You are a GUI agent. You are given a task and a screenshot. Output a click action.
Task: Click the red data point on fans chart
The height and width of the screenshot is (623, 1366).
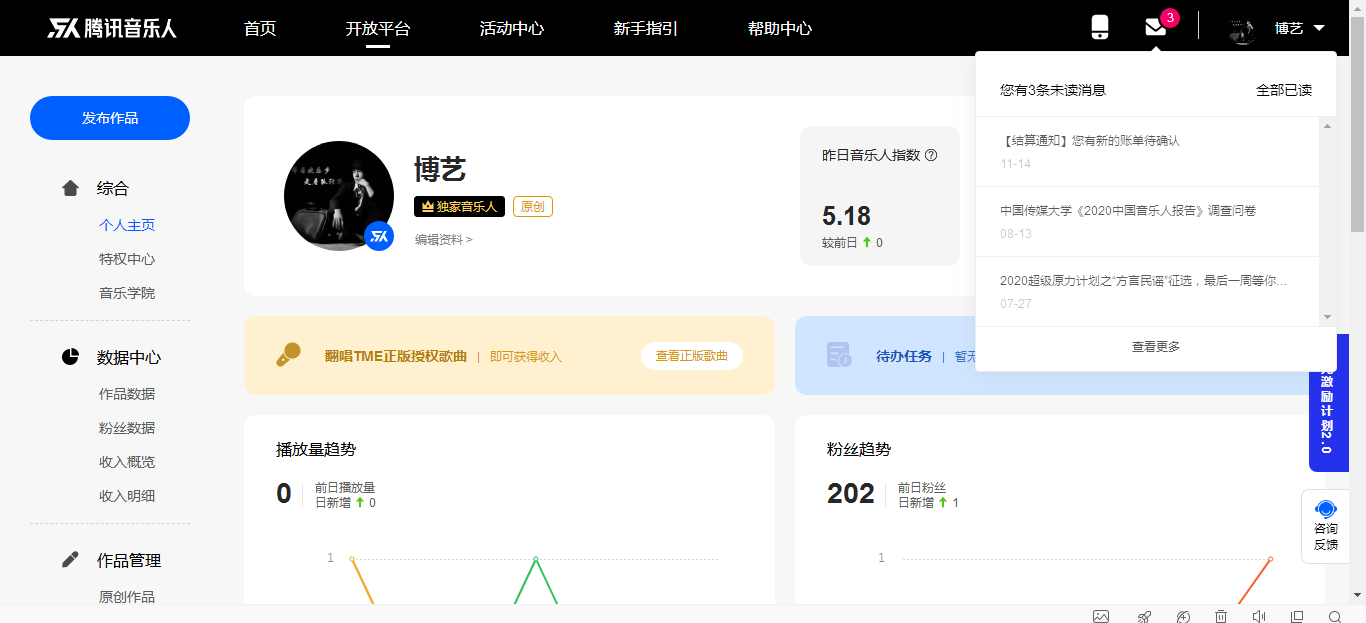[1270, 559]
